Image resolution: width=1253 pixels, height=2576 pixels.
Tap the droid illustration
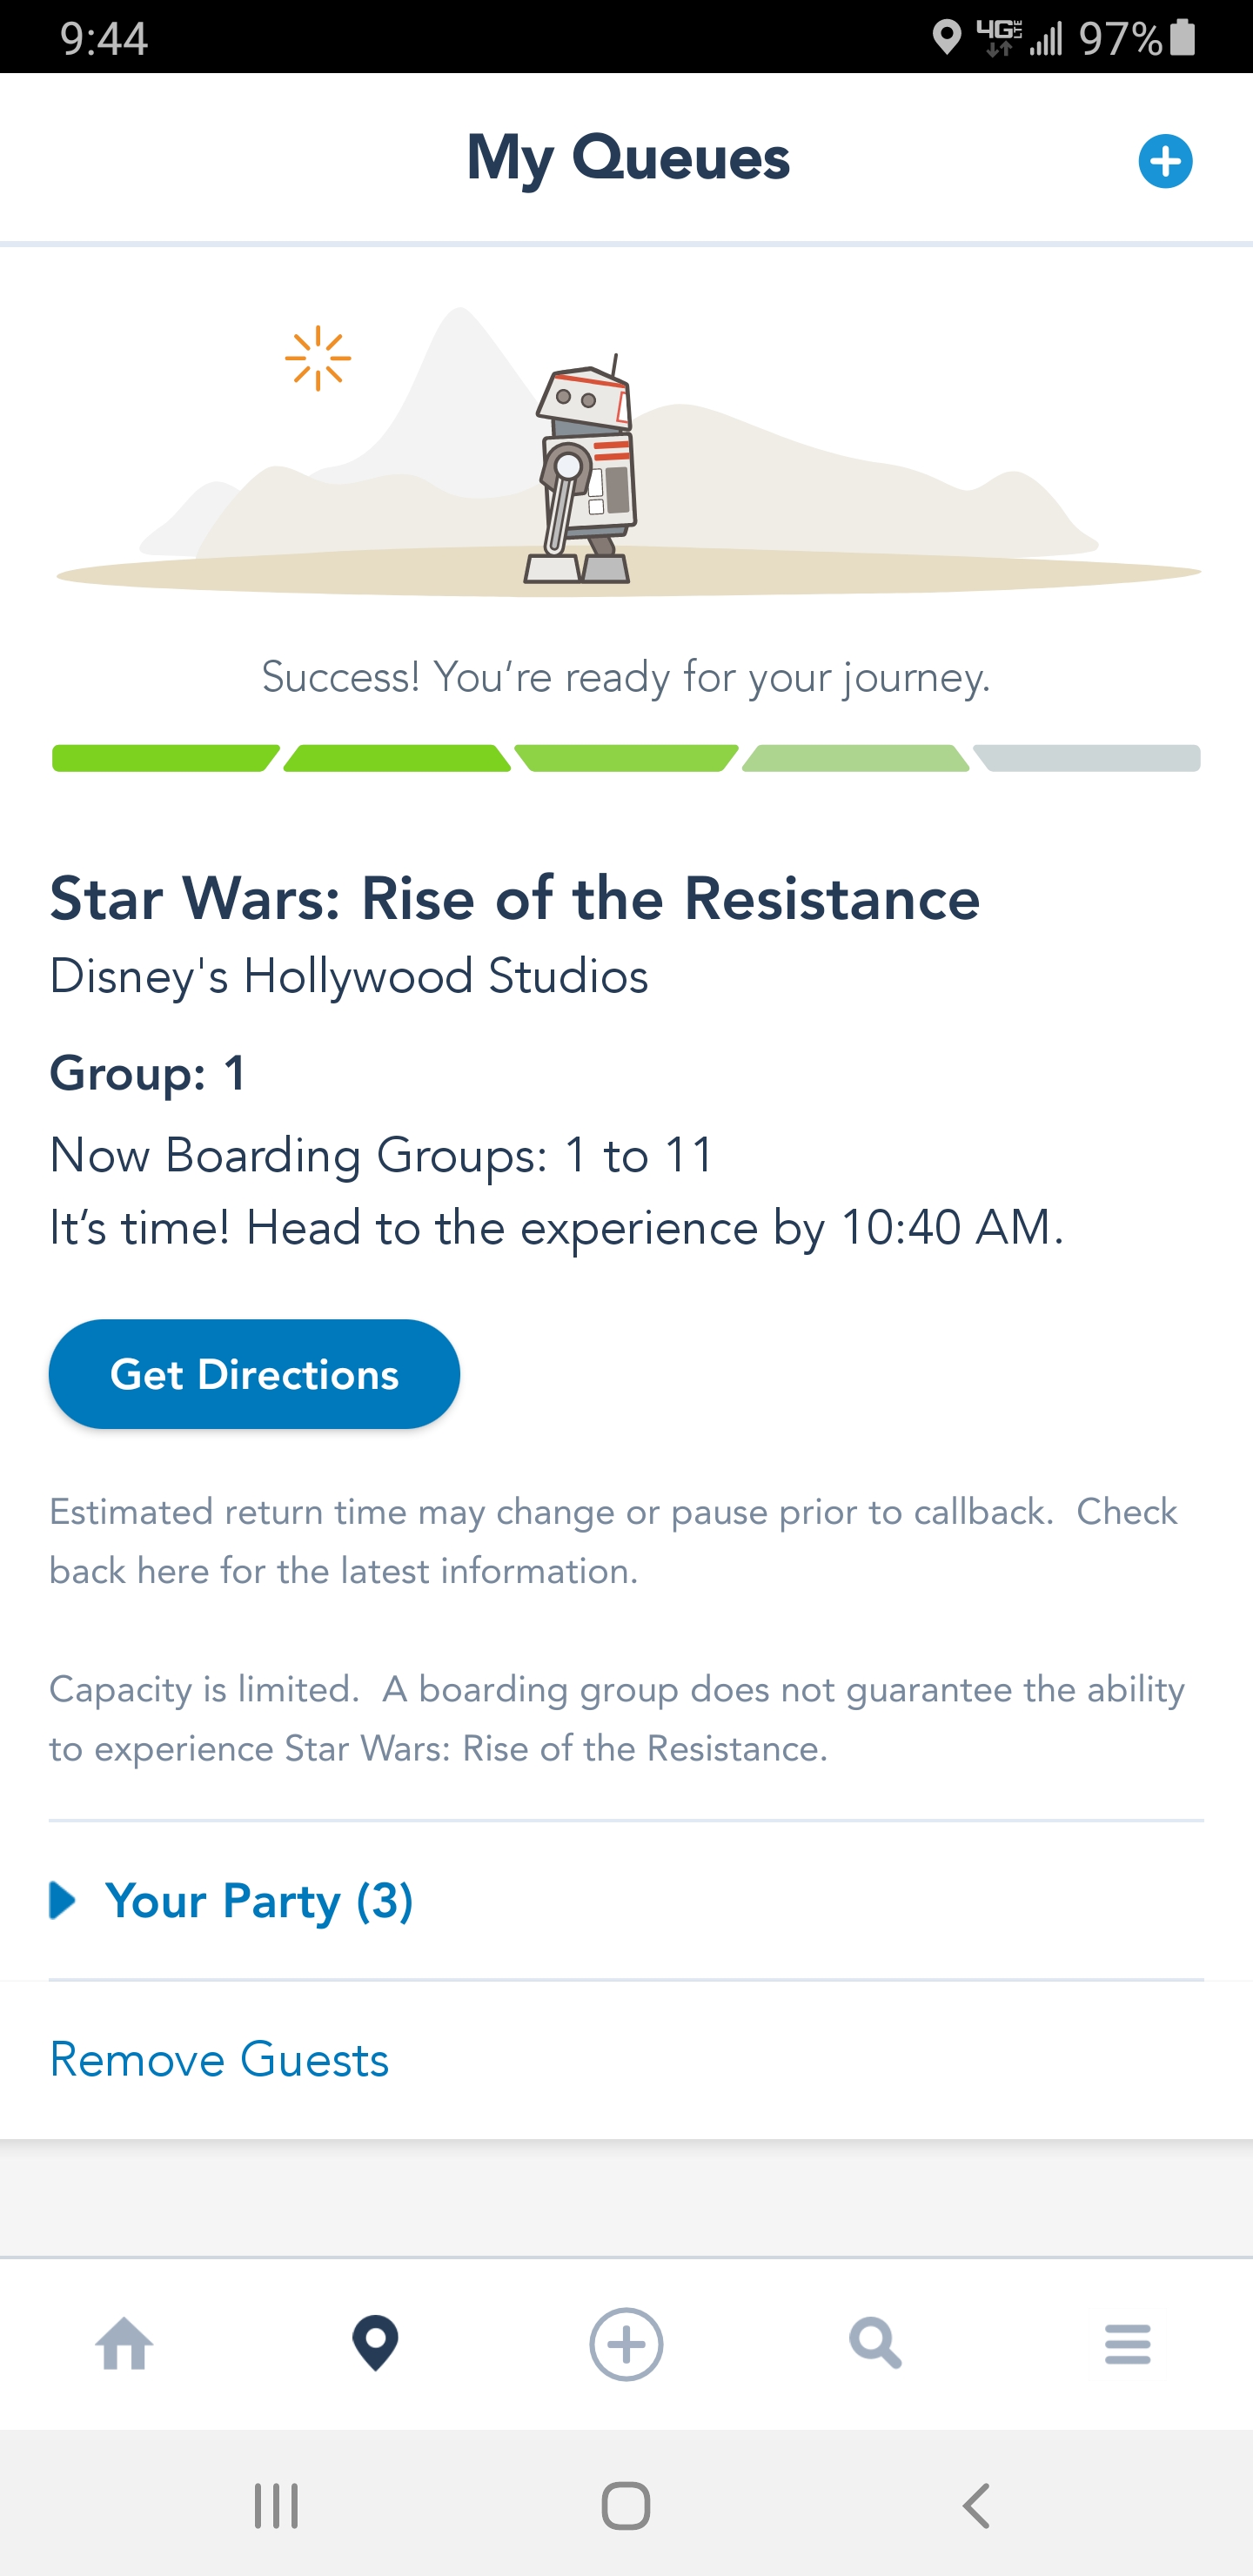[x=585, y=472]
